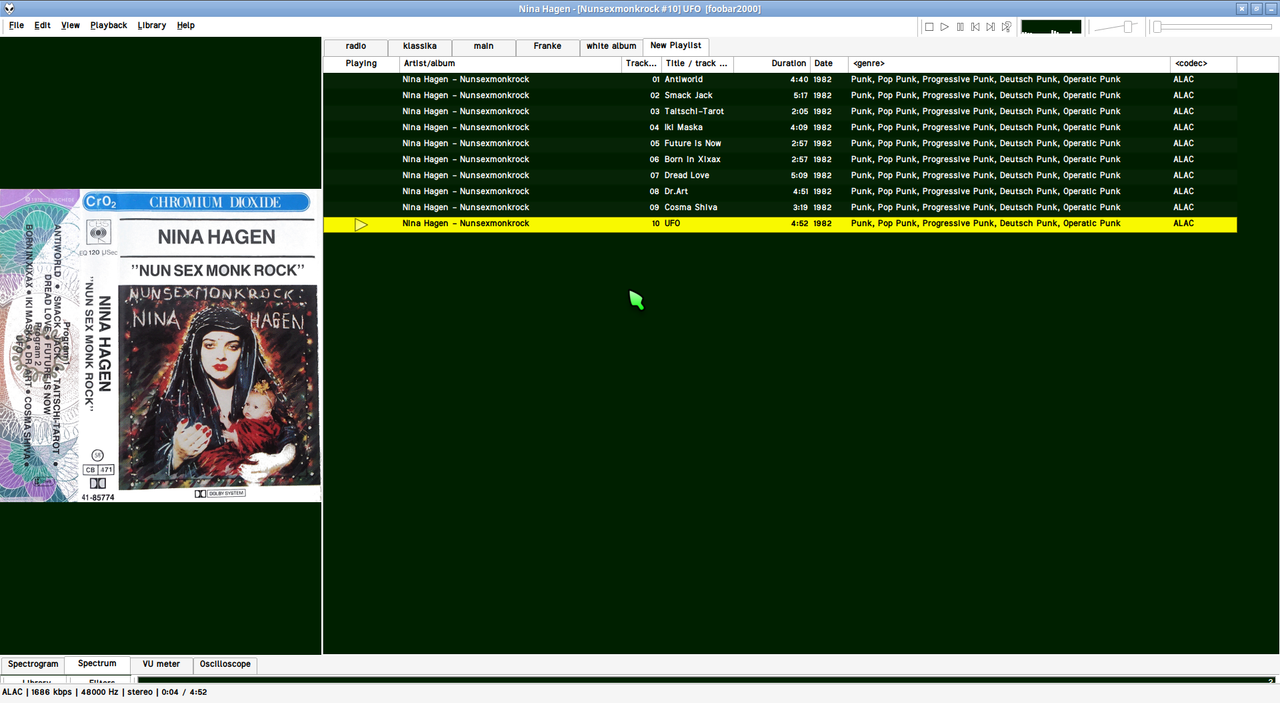Sort by the Track number column header
Image resolution: width=1280 pixels, height=703 pixels.
click(641, 64)
